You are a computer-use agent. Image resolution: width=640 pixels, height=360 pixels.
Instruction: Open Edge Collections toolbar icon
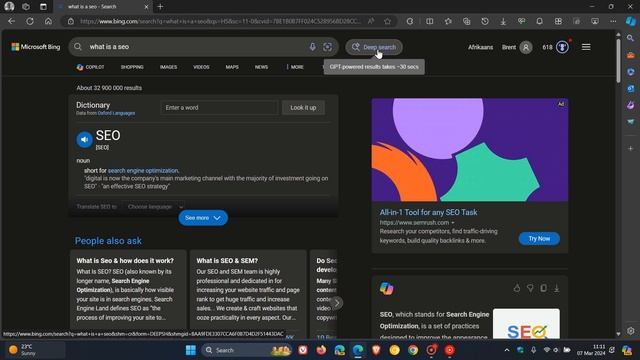(467, 21)
